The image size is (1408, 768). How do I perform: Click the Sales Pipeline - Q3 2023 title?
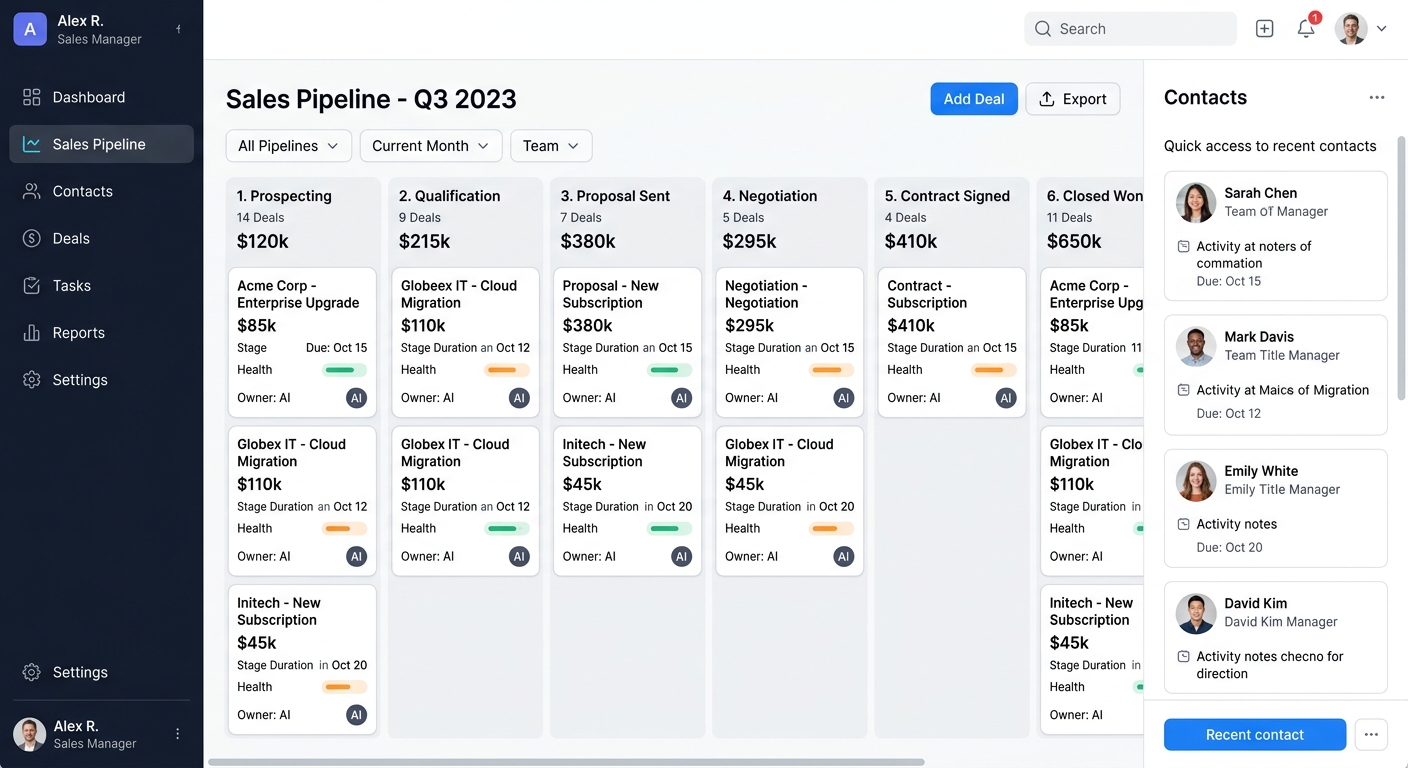point(371,99)
